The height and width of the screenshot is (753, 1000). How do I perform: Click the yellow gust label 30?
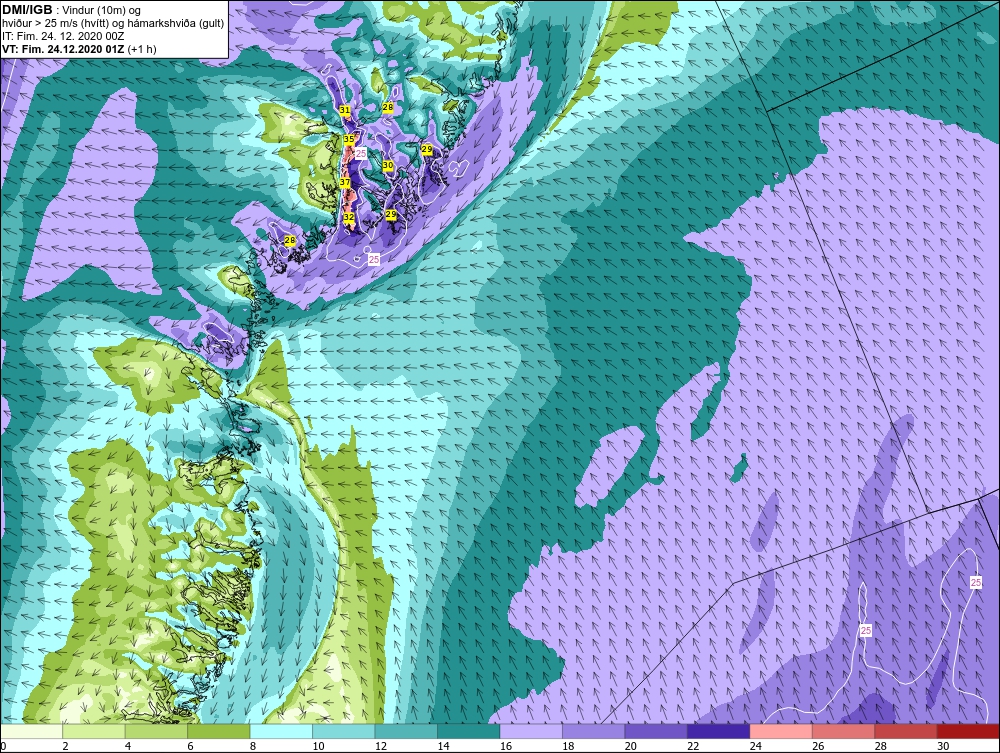point(388,165)
